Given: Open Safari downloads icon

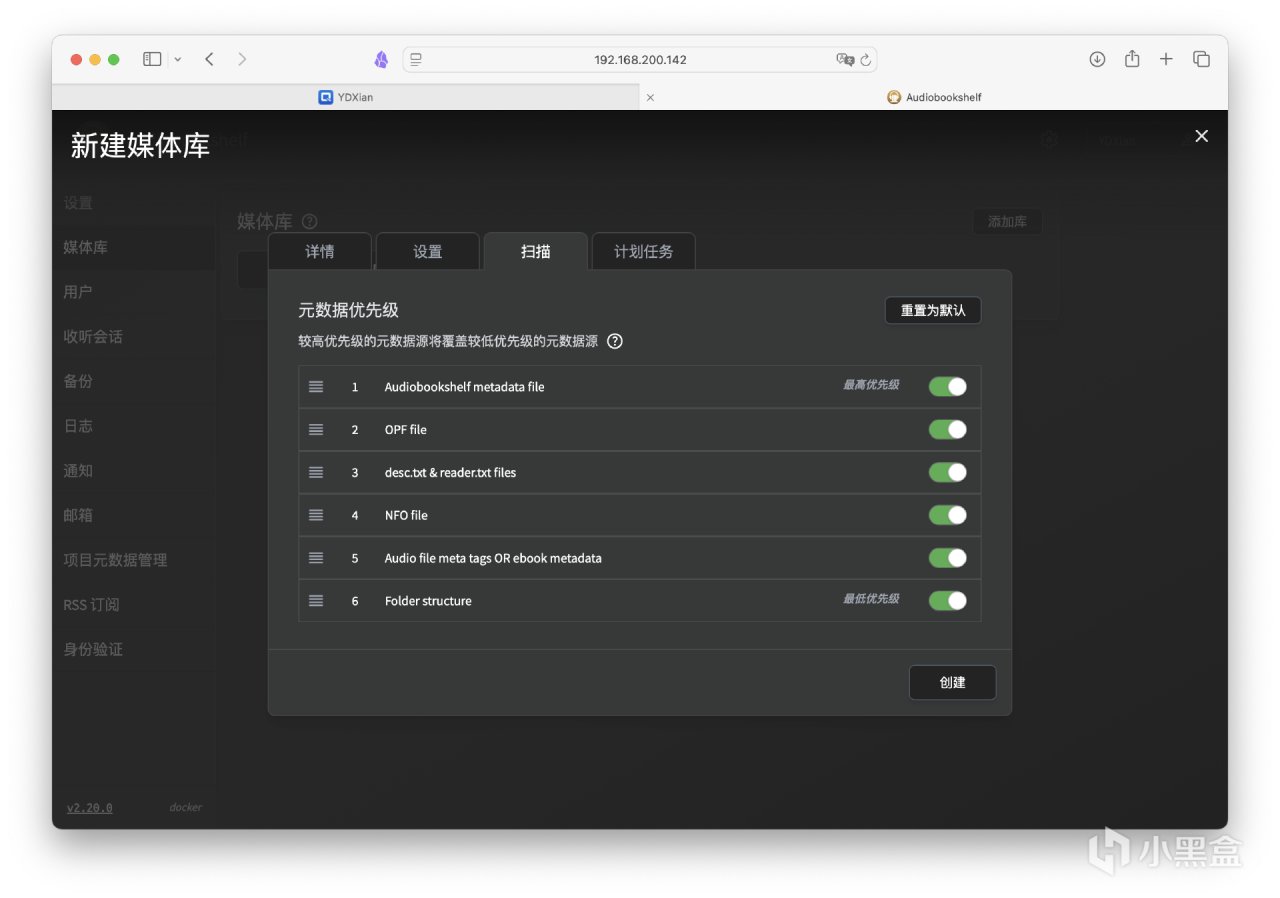Looking at the screenshot, I should point(1097,59).
